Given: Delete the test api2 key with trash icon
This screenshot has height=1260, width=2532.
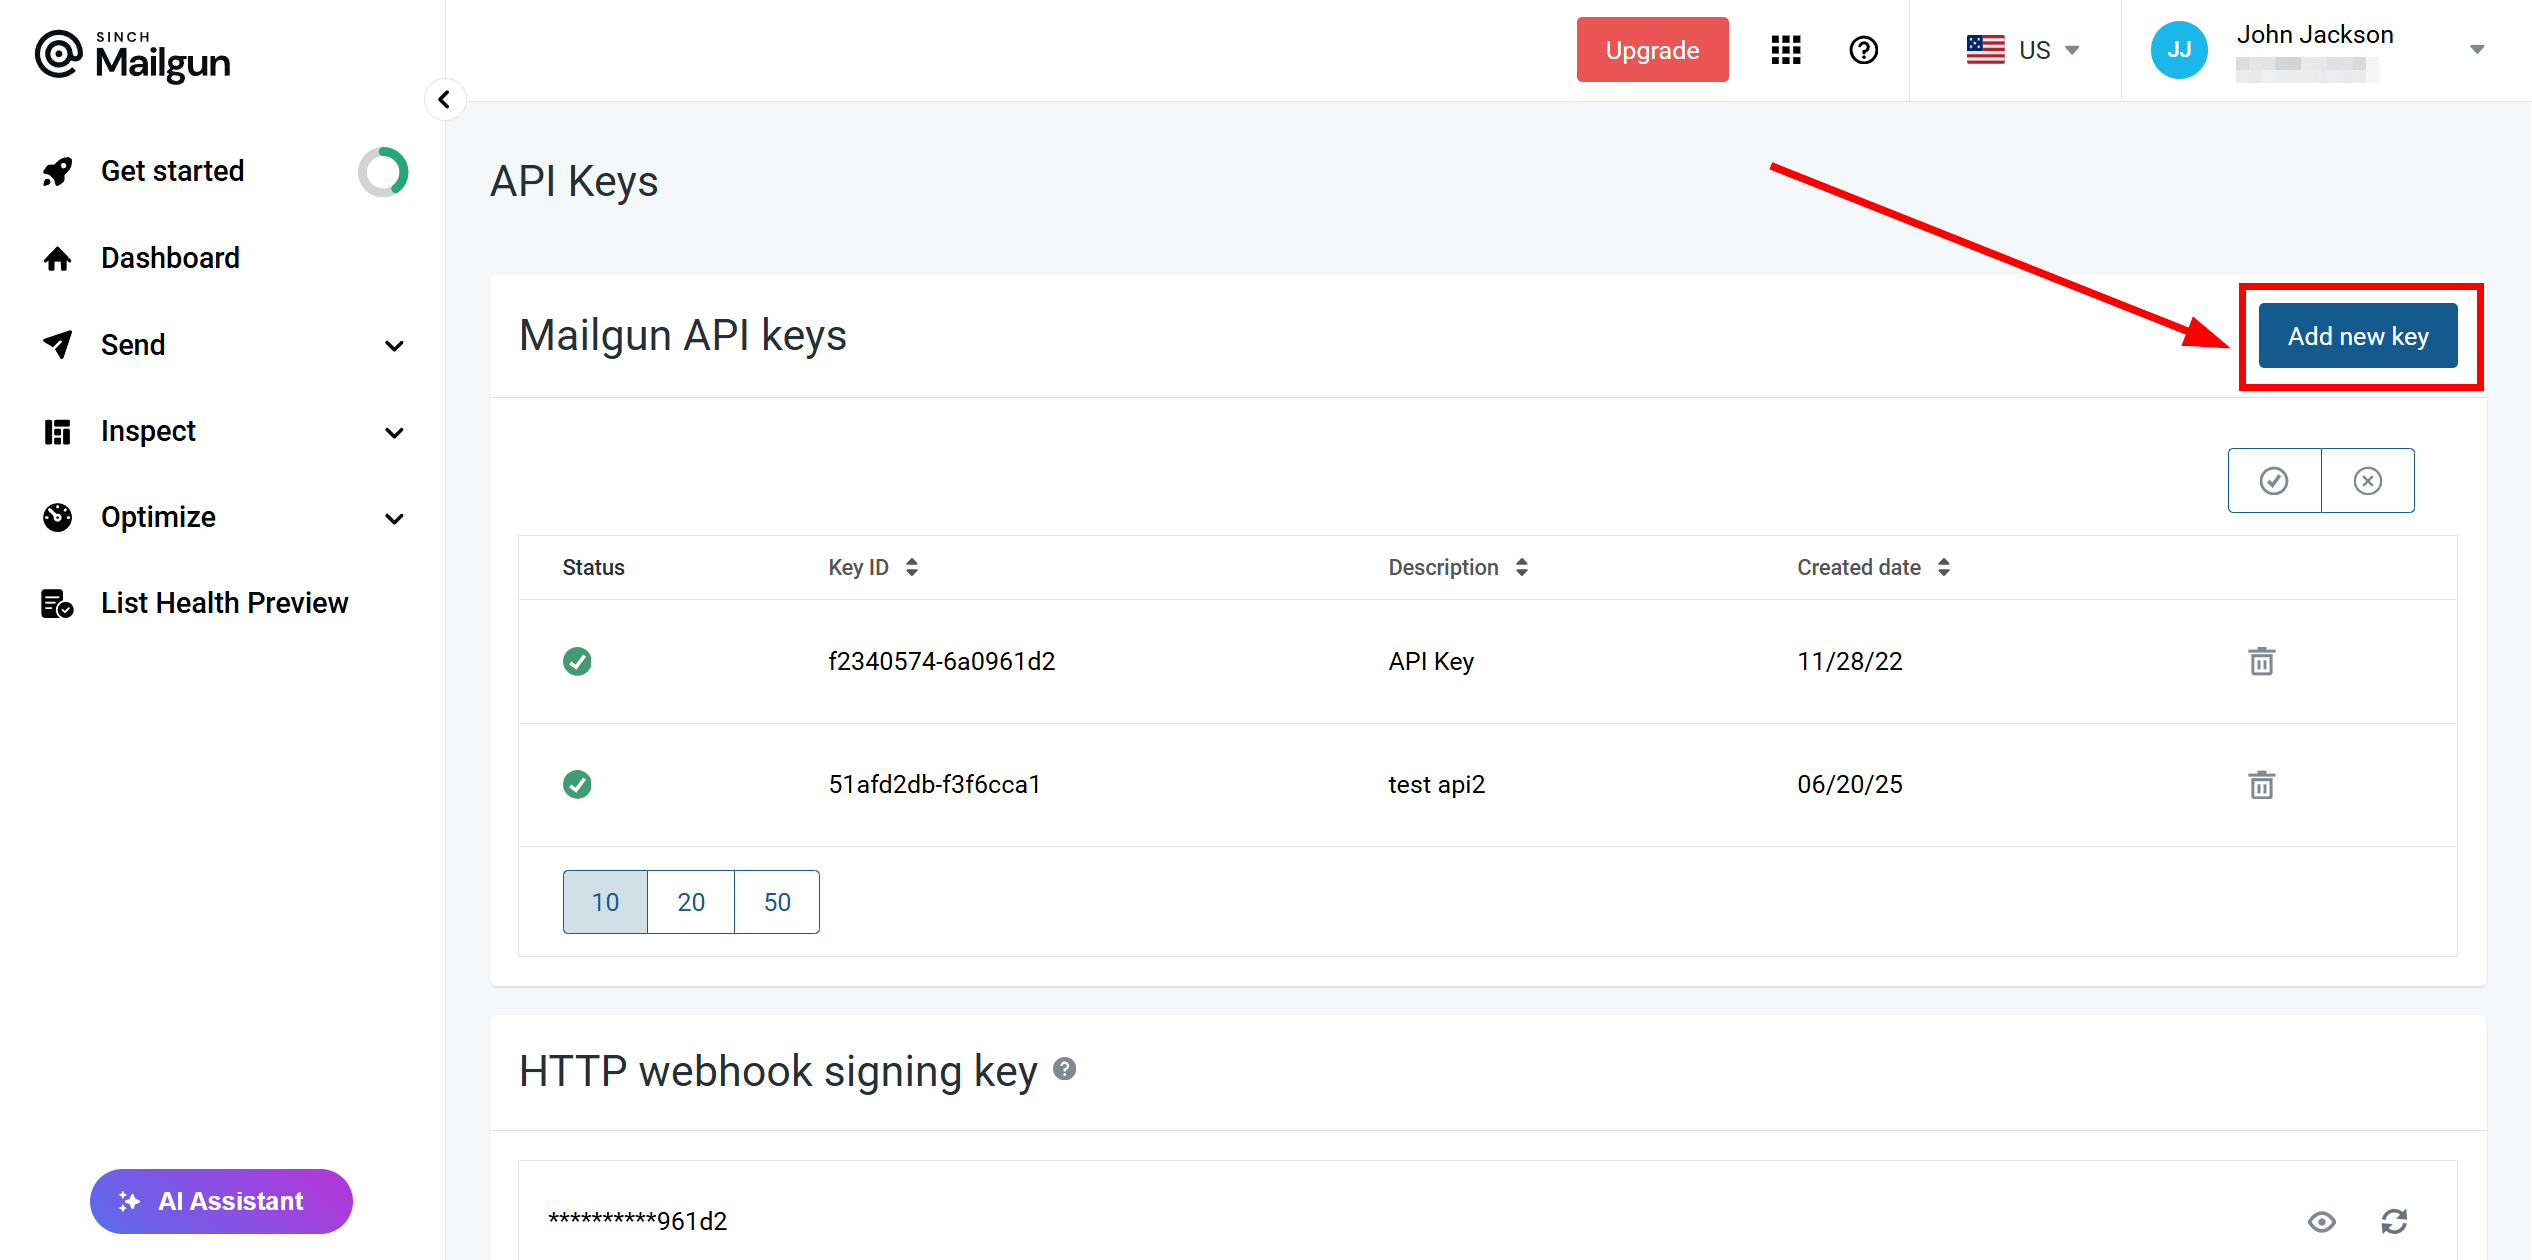Looking at the screenshot, I should point(2262,785).
